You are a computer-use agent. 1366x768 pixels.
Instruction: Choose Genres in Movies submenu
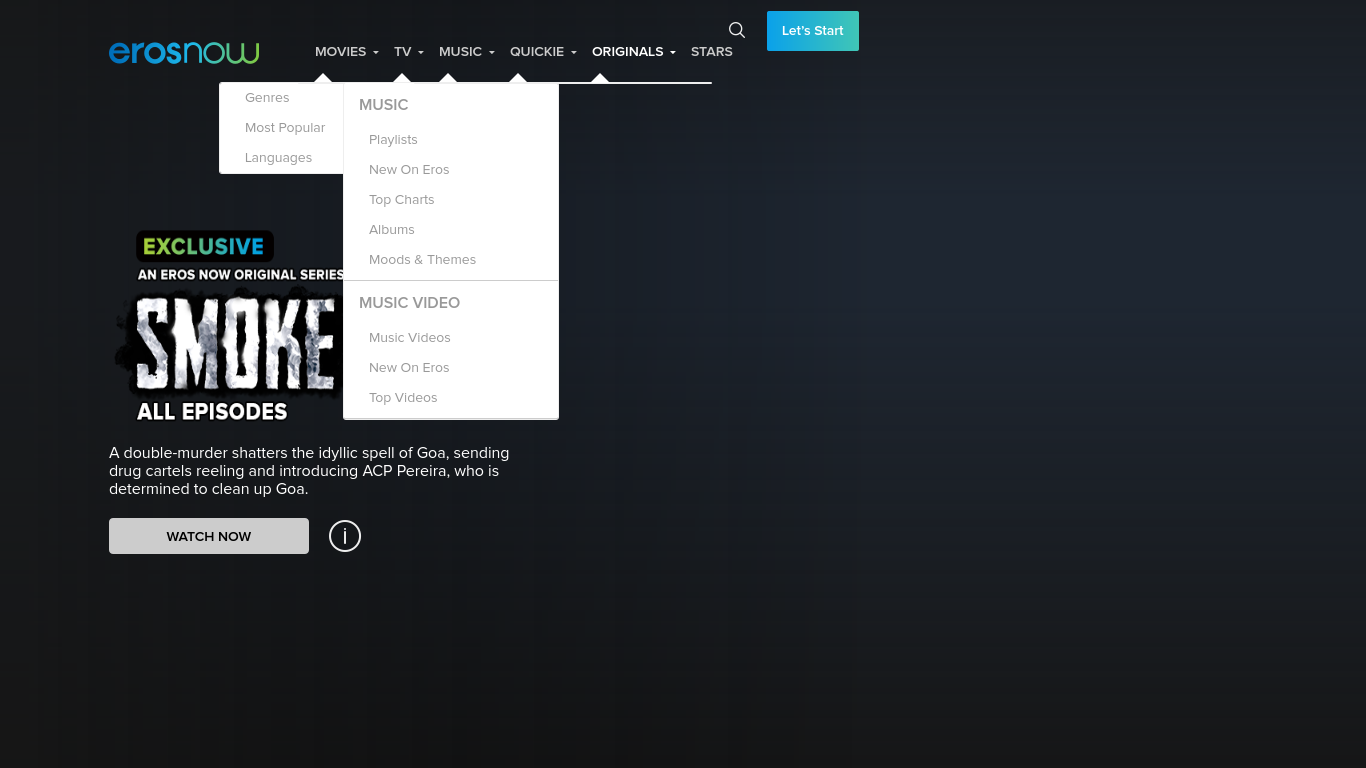point(267,98)
